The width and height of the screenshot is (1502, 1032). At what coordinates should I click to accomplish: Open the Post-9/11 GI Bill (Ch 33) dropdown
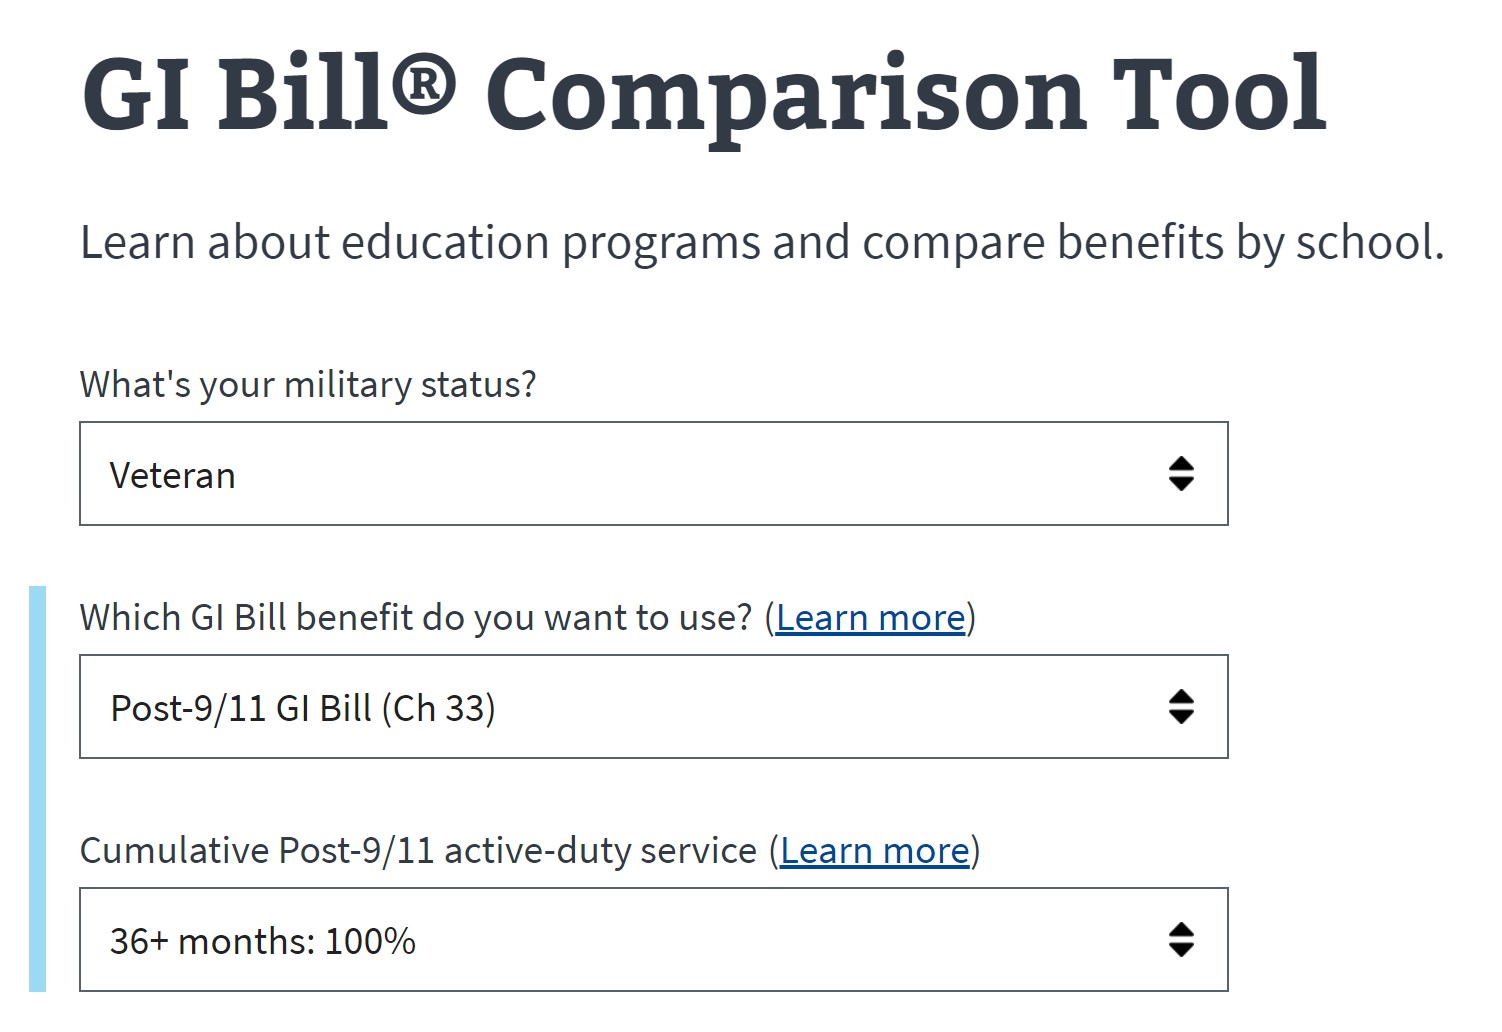(x=653, y=707)
